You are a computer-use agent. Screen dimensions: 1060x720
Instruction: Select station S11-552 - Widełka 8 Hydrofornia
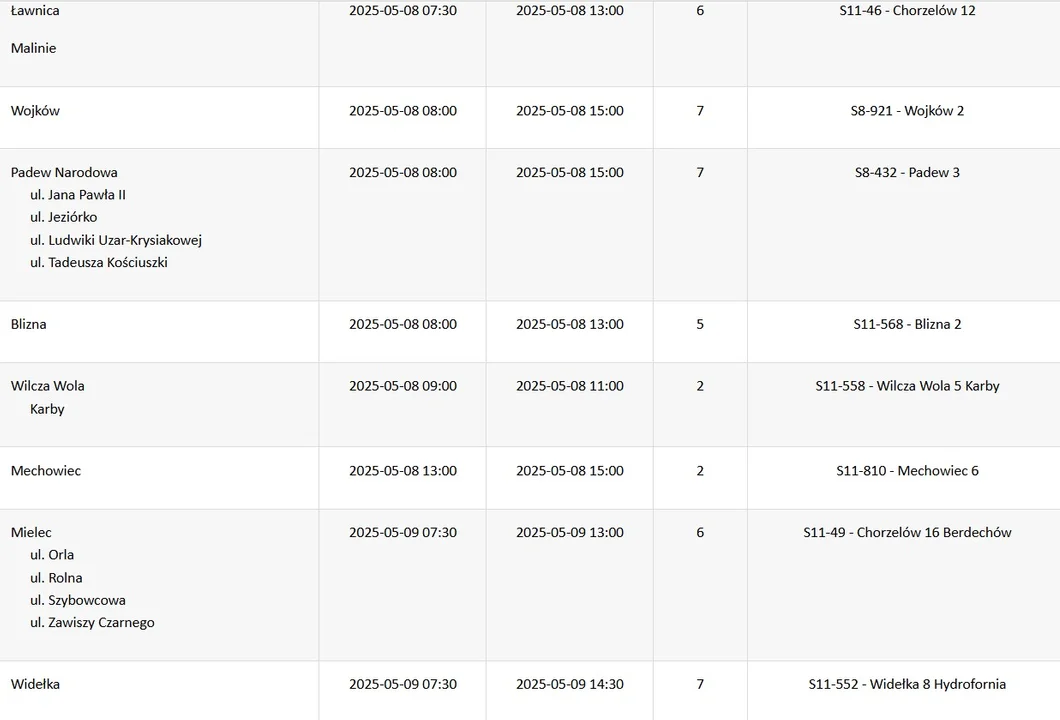pyautogui.click(x=907, y=684)
